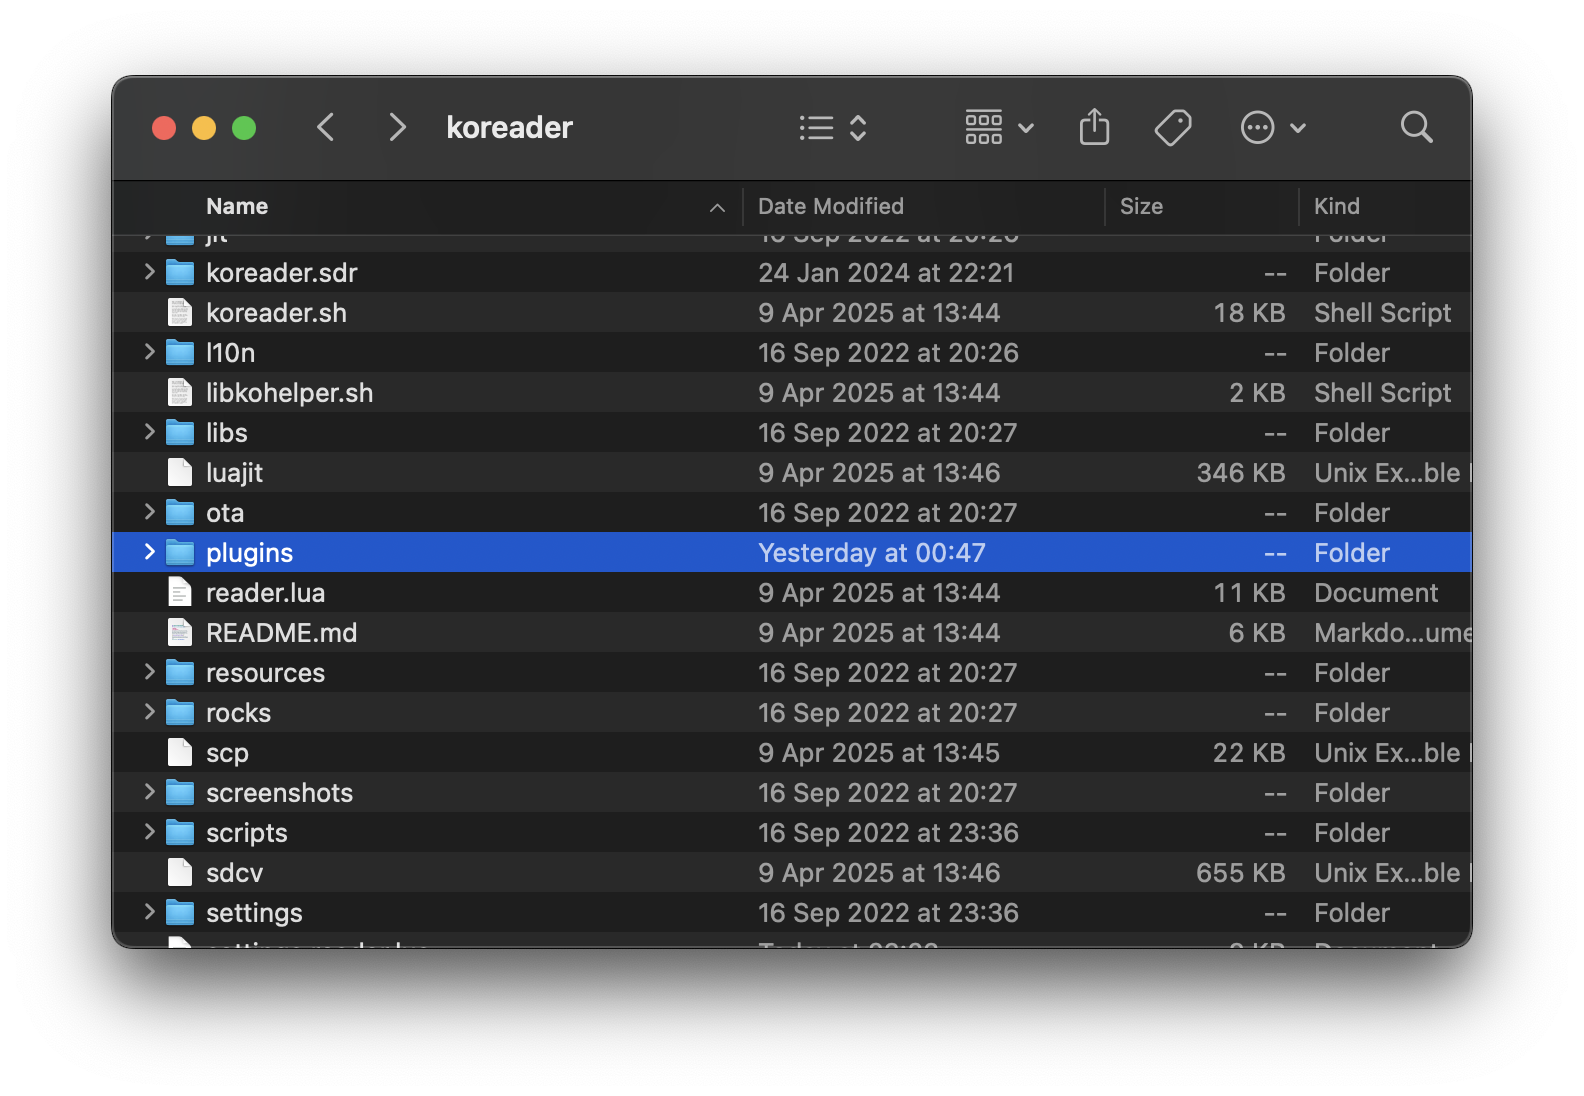
Task: Click the '655 KB' size value
Action: click(x=1240, y=873)
